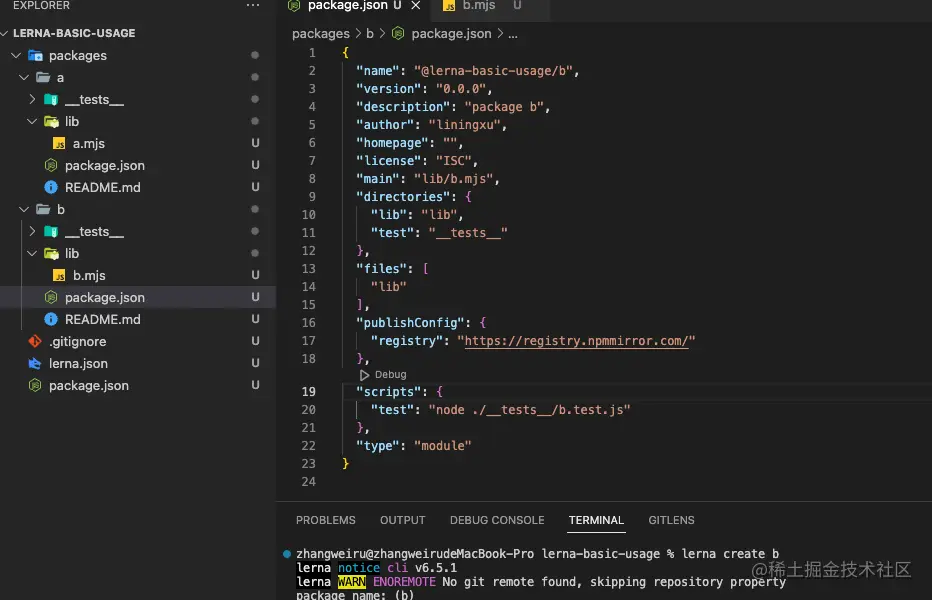Click lib folder icon in b

[x=51, y=253]
